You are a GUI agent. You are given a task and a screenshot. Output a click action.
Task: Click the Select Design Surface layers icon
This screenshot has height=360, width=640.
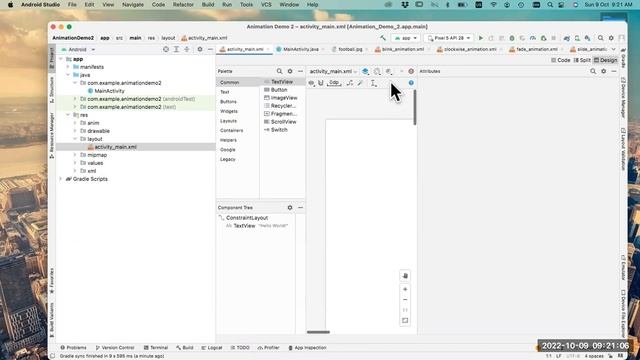[365, 71]
